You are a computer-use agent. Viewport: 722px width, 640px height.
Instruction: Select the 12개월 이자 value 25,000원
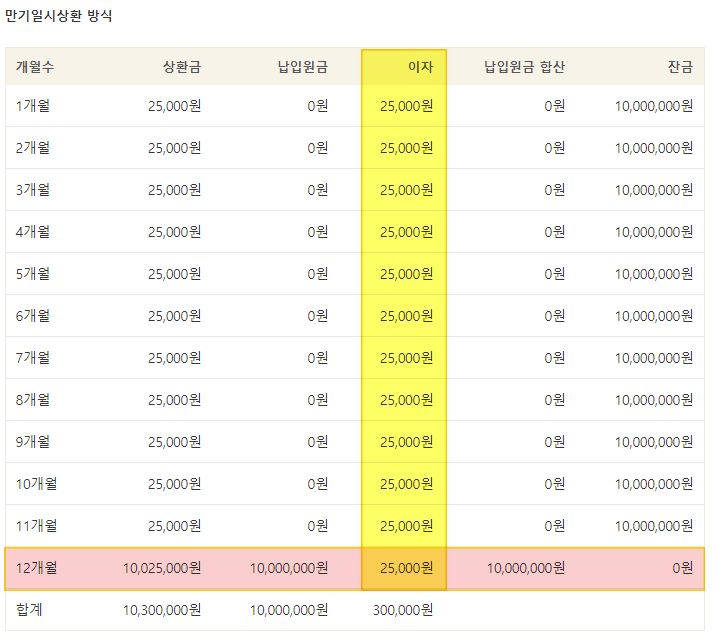pos(407,568)
